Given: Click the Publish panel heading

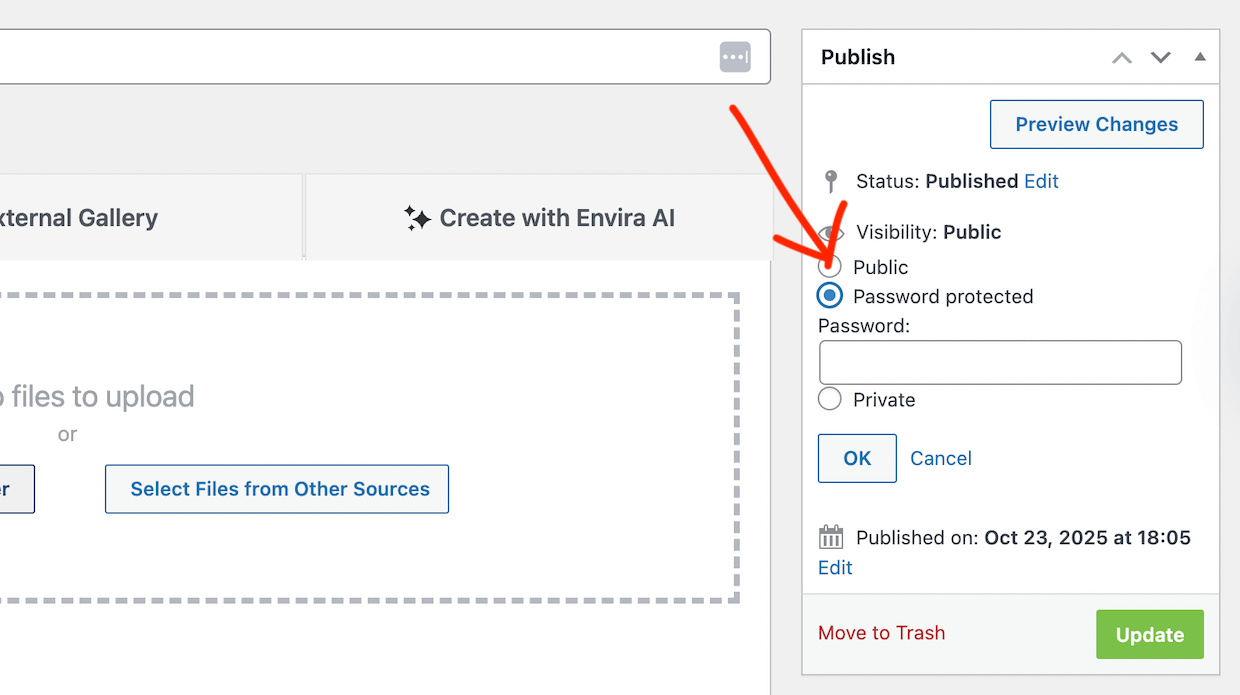Looking at the screenshot, I should pos(858,57).
